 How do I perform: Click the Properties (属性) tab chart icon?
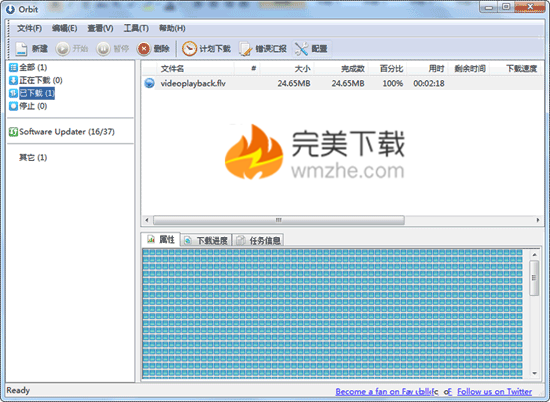(151, 240)
